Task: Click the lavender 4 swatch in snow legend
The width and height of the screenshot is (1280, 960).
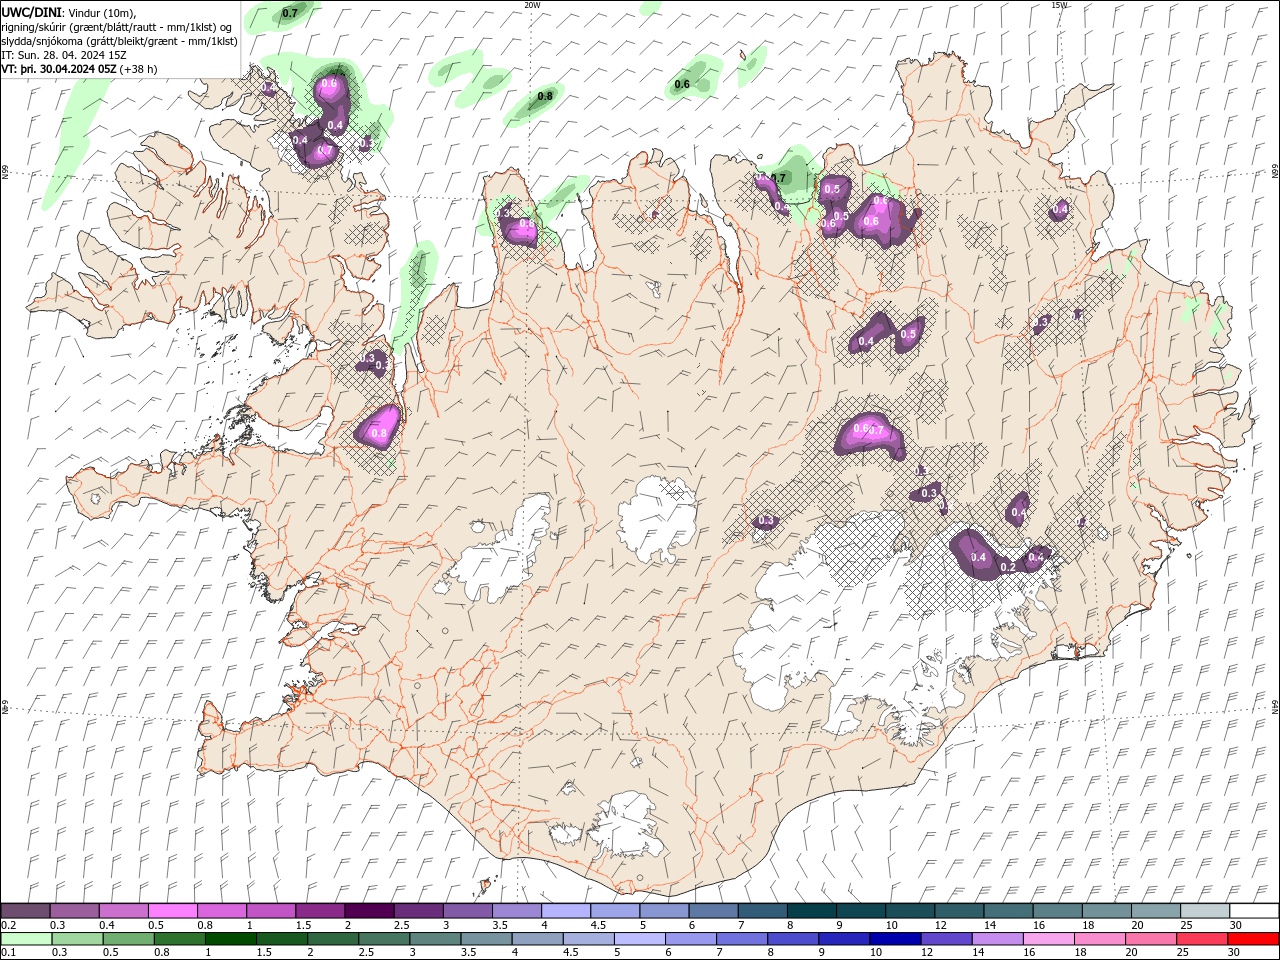Action: pyautogui.click(x=564, y=911)
